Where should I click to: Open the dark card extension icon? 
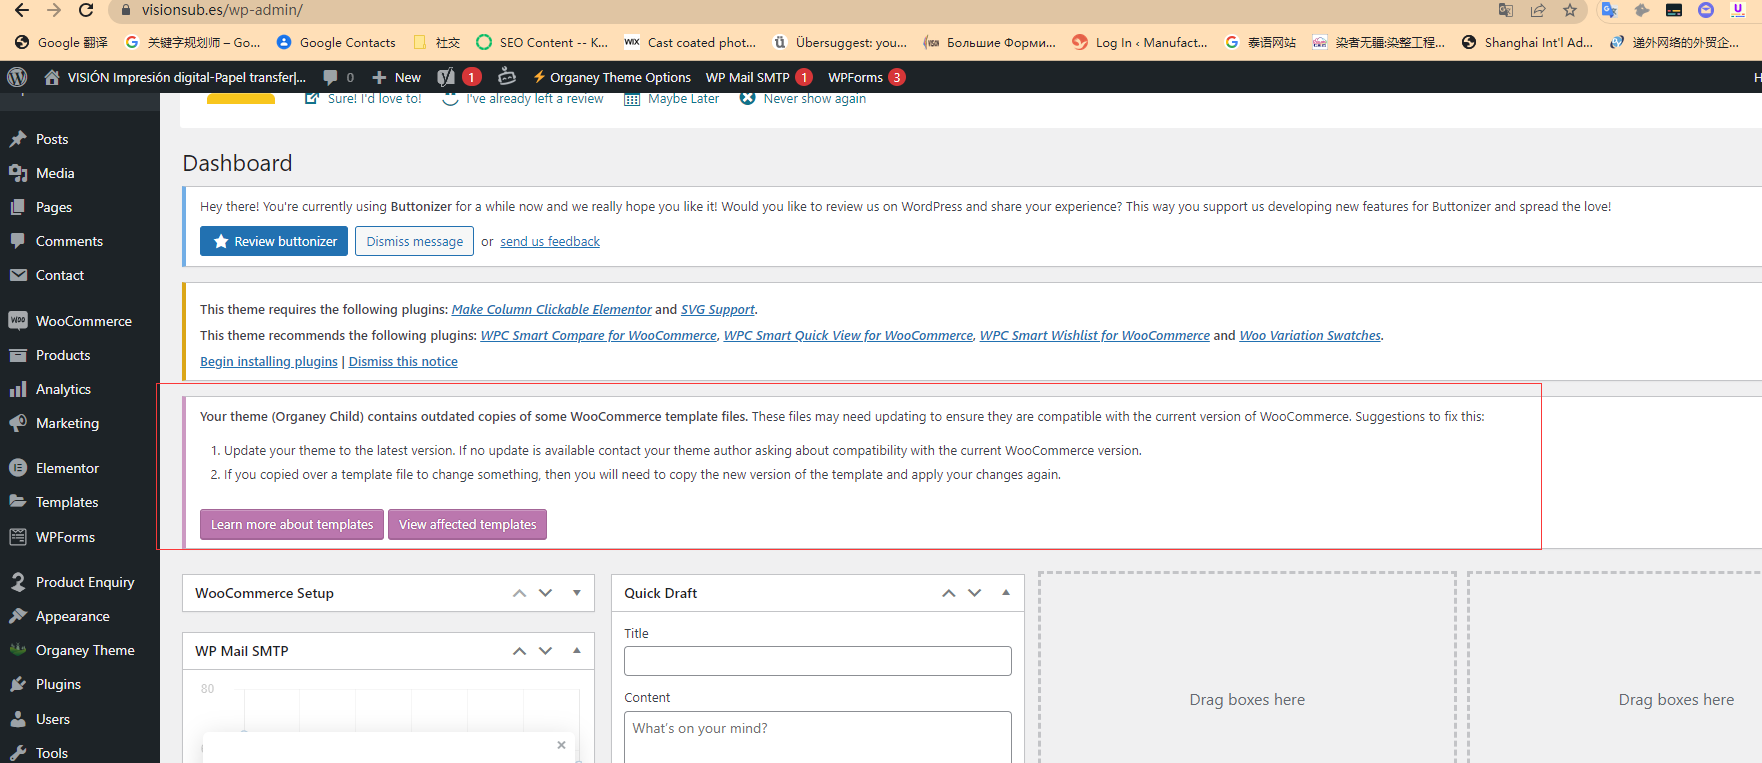(1674, 10)
